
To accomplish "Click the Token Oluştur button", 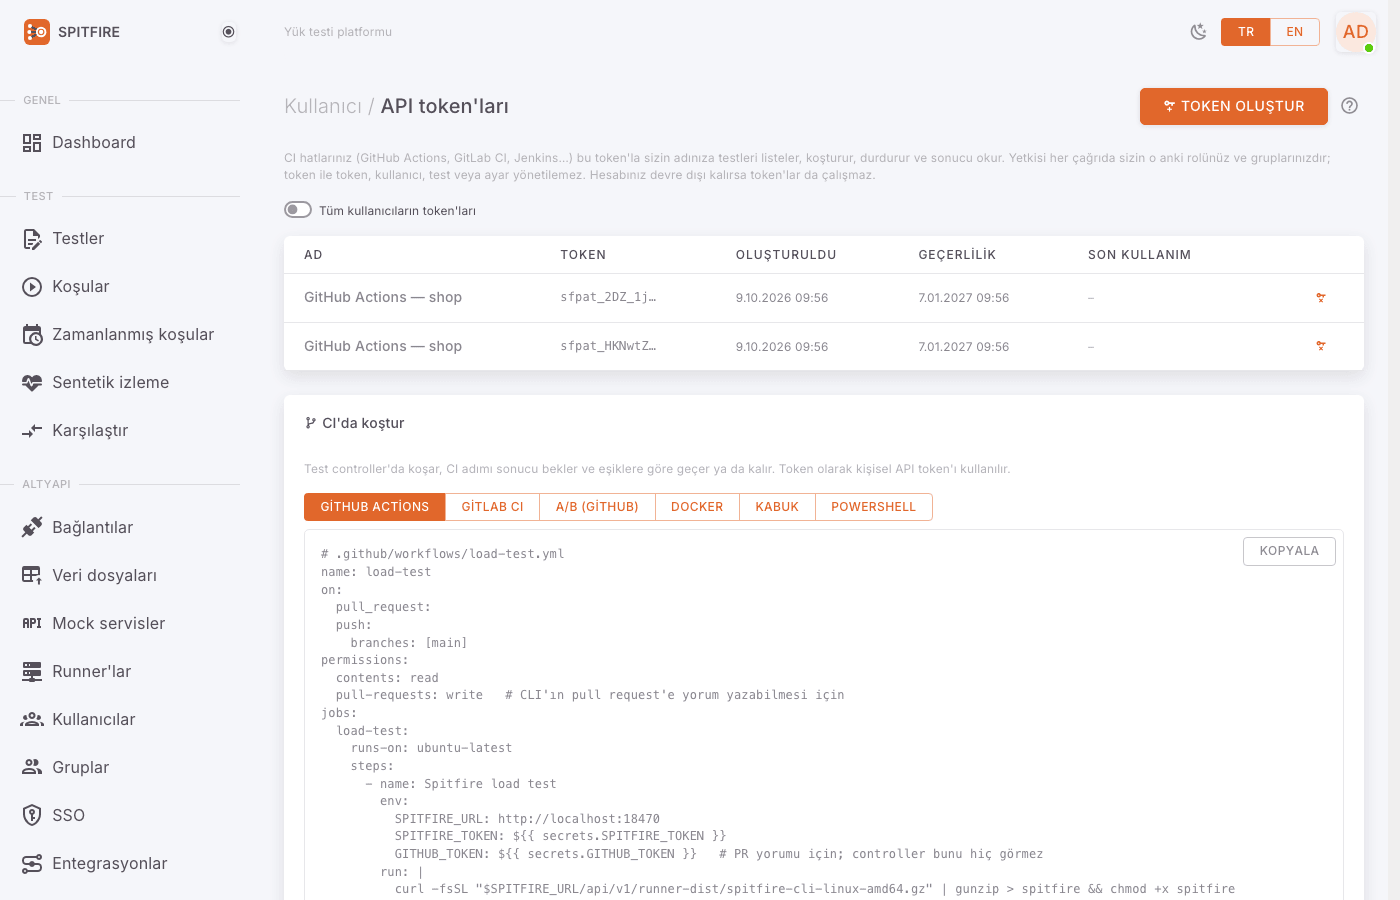I will (1234, 106).
